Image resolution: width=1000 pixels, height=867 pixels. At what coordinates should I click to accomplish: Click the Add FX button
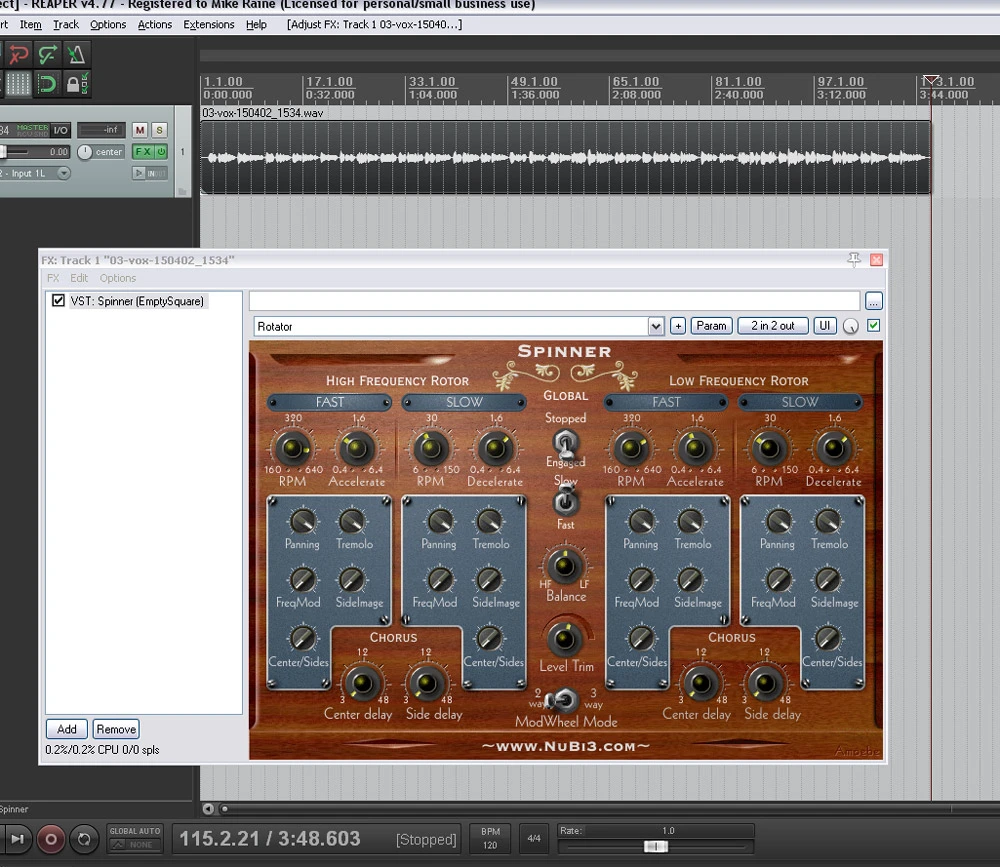[66, 729]
